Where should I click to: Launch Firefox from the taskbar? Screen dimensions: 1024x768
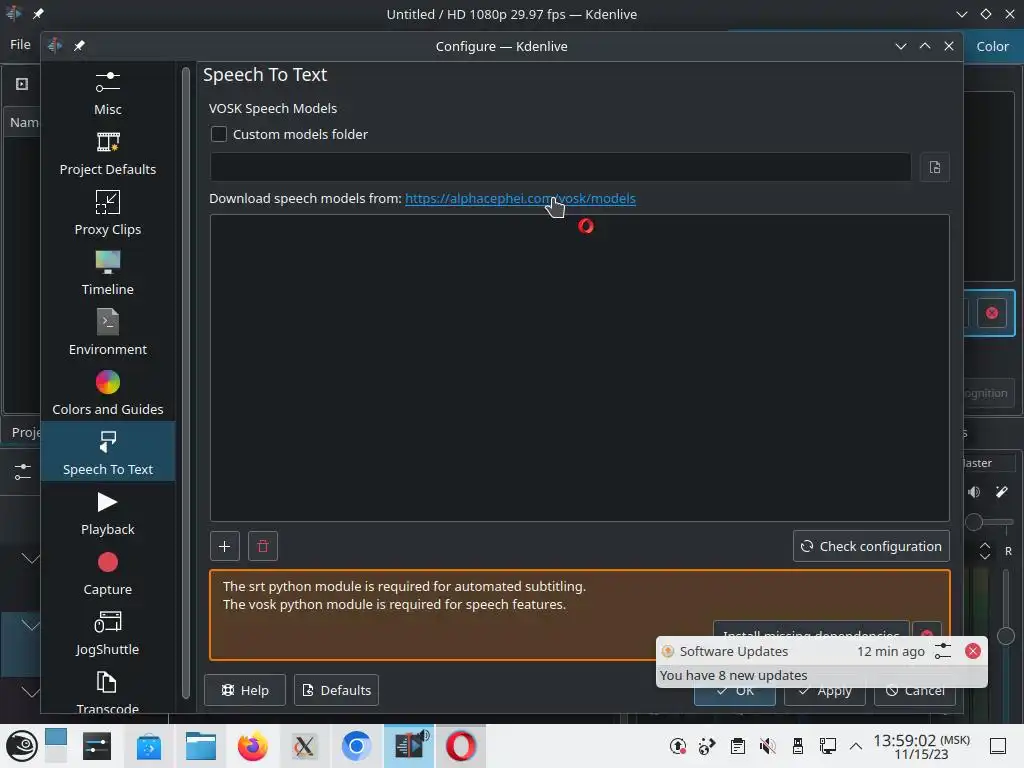tap(253, 746)
